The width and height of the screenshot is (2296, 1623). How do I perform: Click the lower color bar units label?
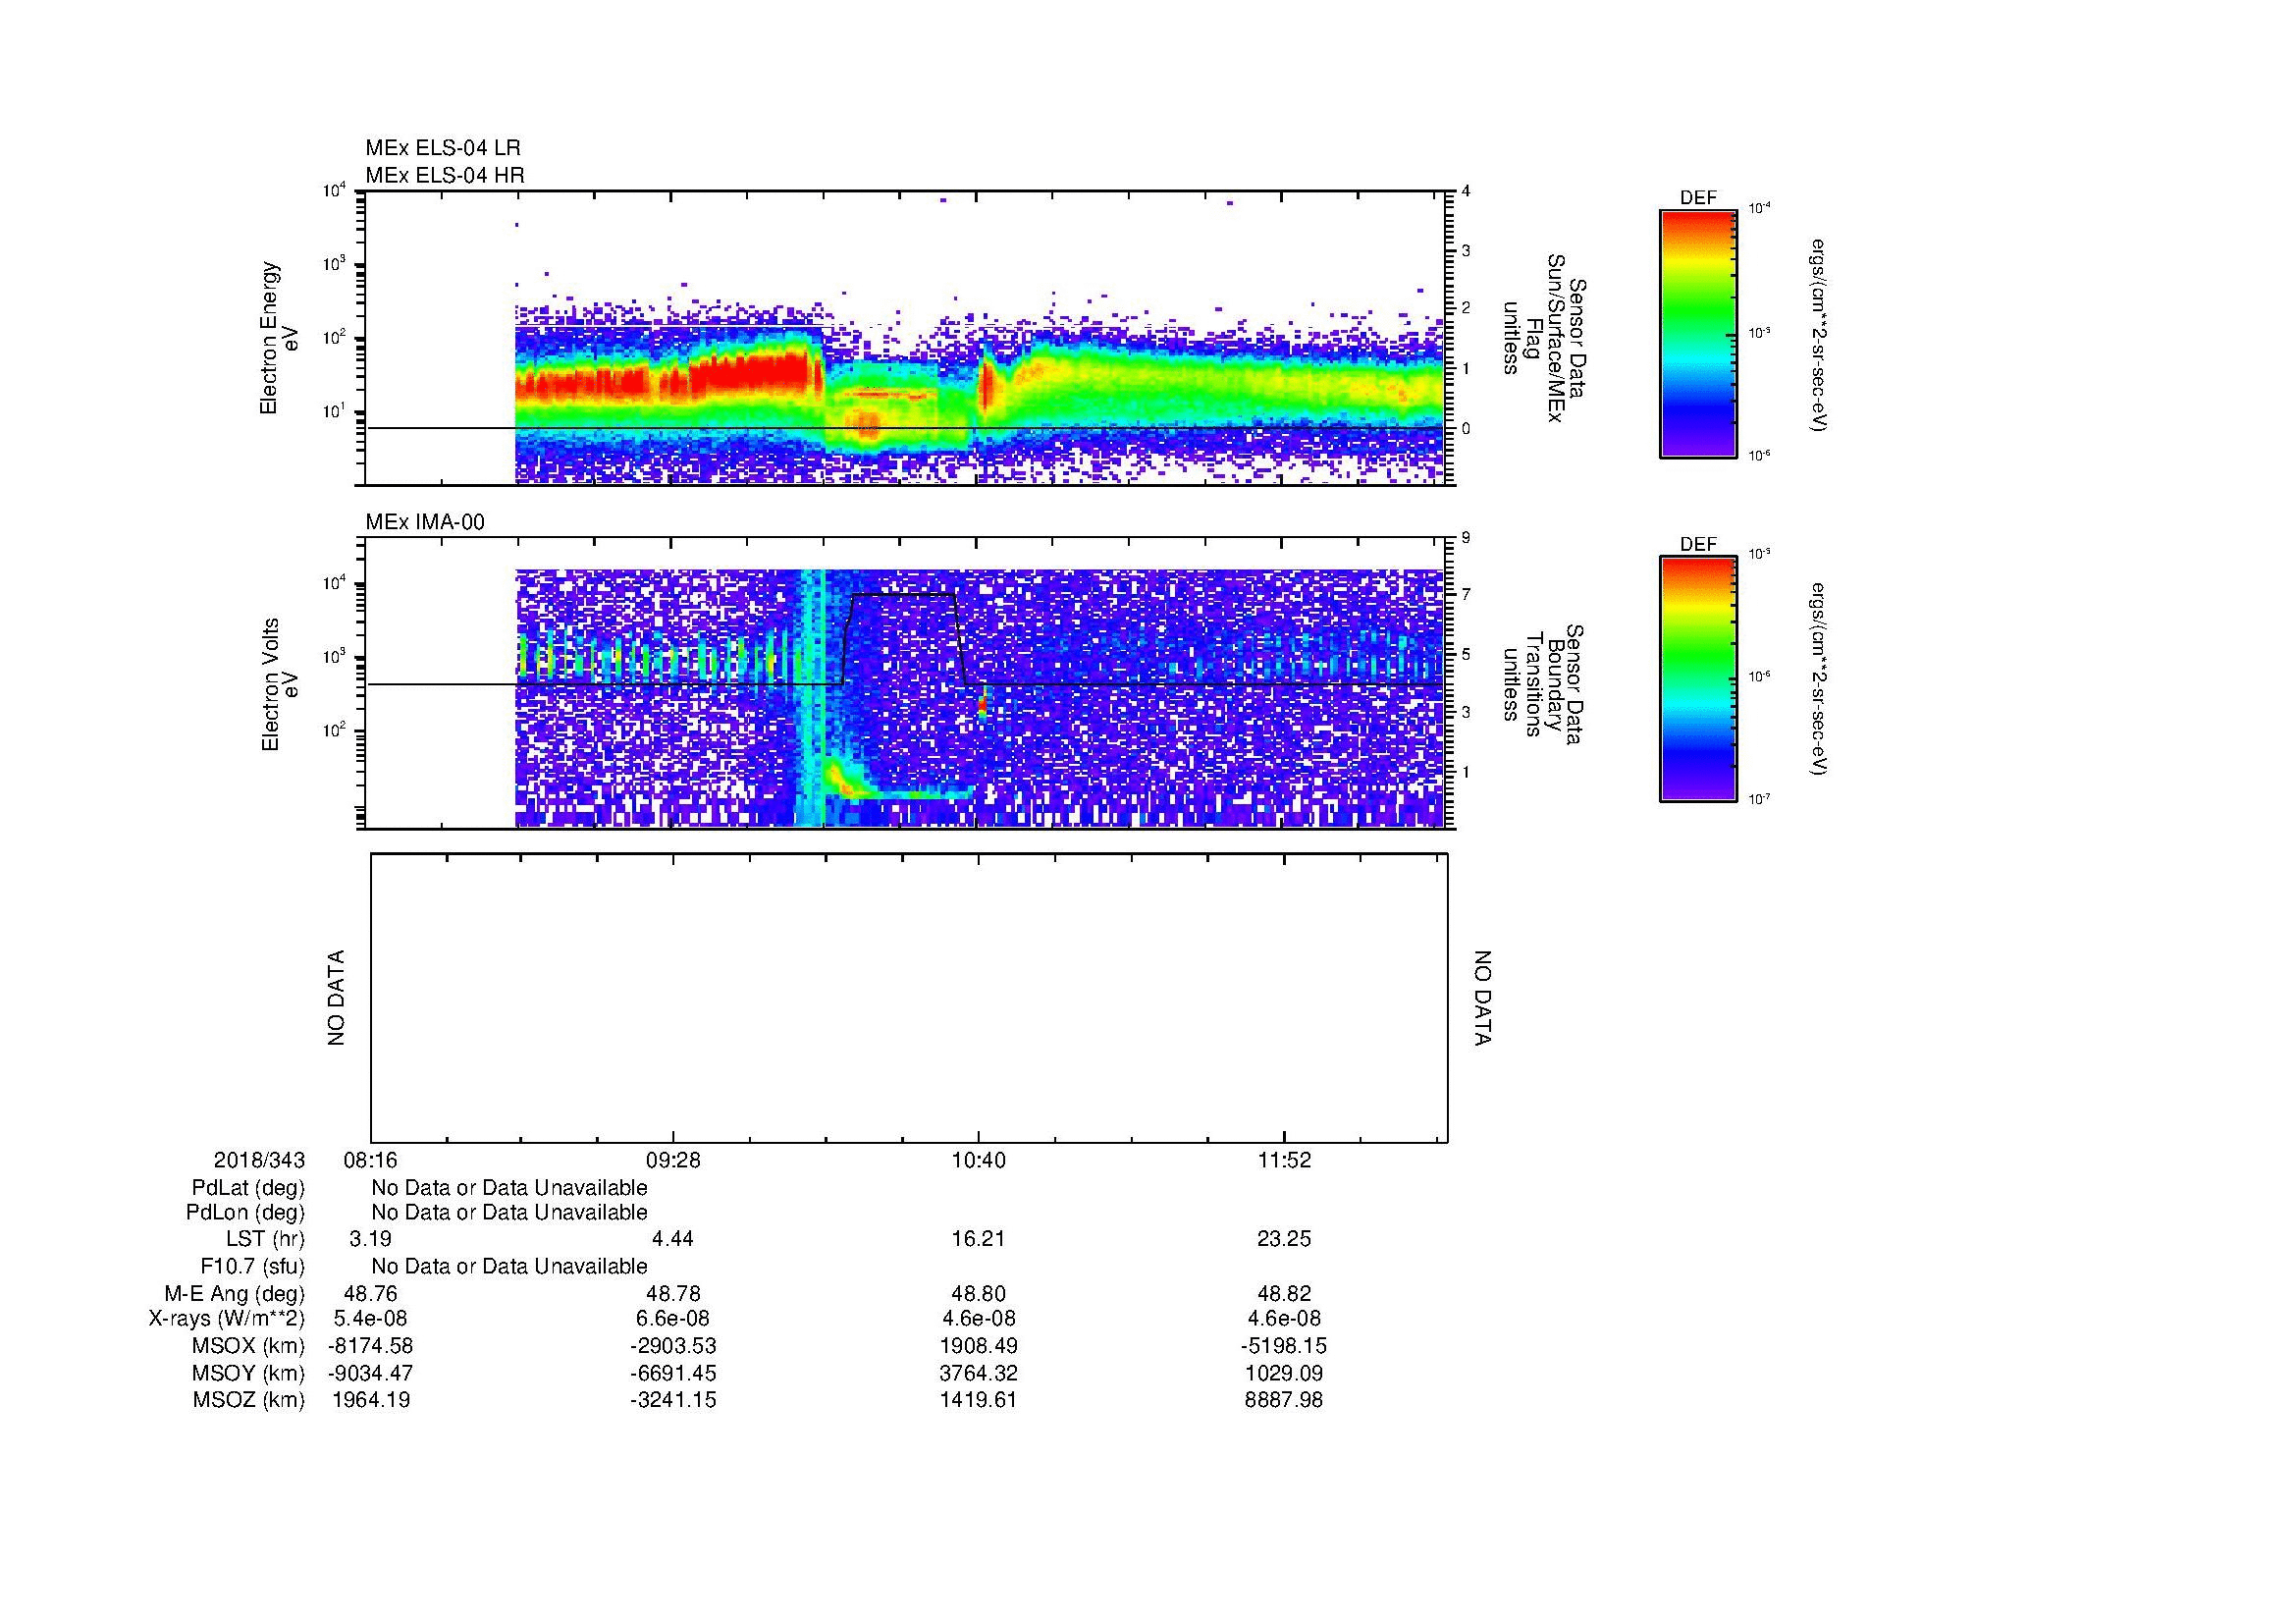pyautogui.click(x=1817, y=679)
